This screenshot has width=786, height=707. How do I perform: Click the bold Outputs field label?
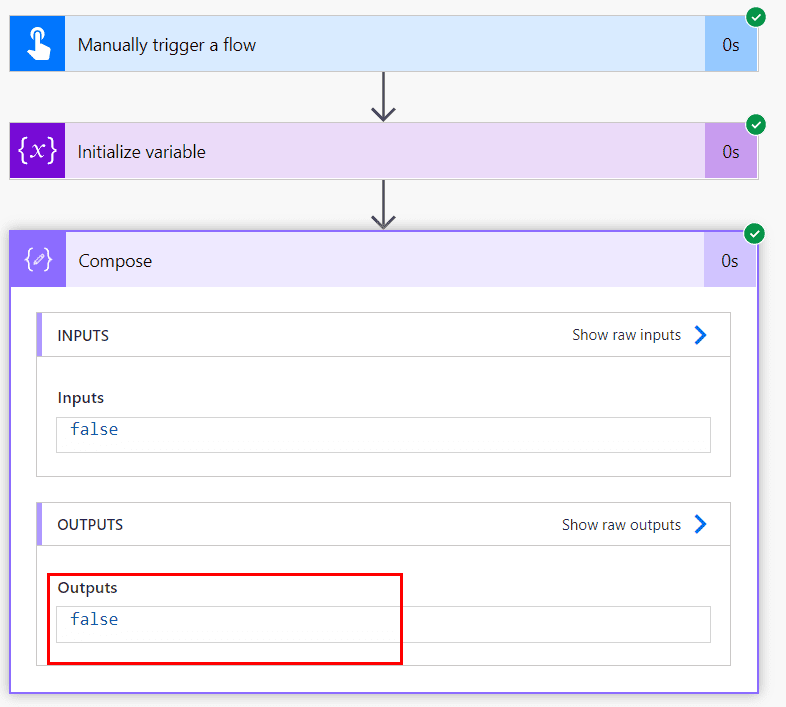coord(87,588)
